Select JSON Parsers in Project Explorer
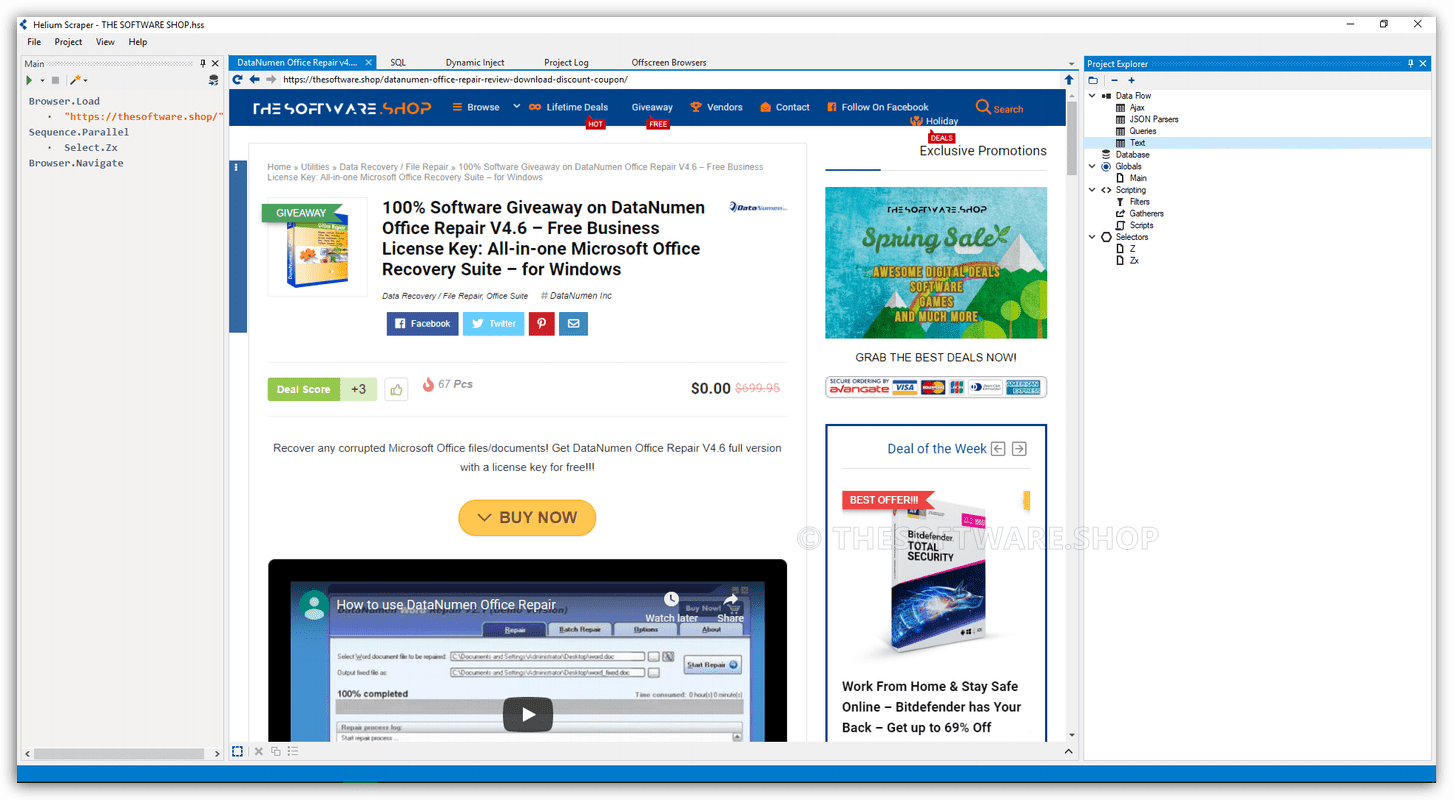Screen dimensions: 1454x800 1153,119
